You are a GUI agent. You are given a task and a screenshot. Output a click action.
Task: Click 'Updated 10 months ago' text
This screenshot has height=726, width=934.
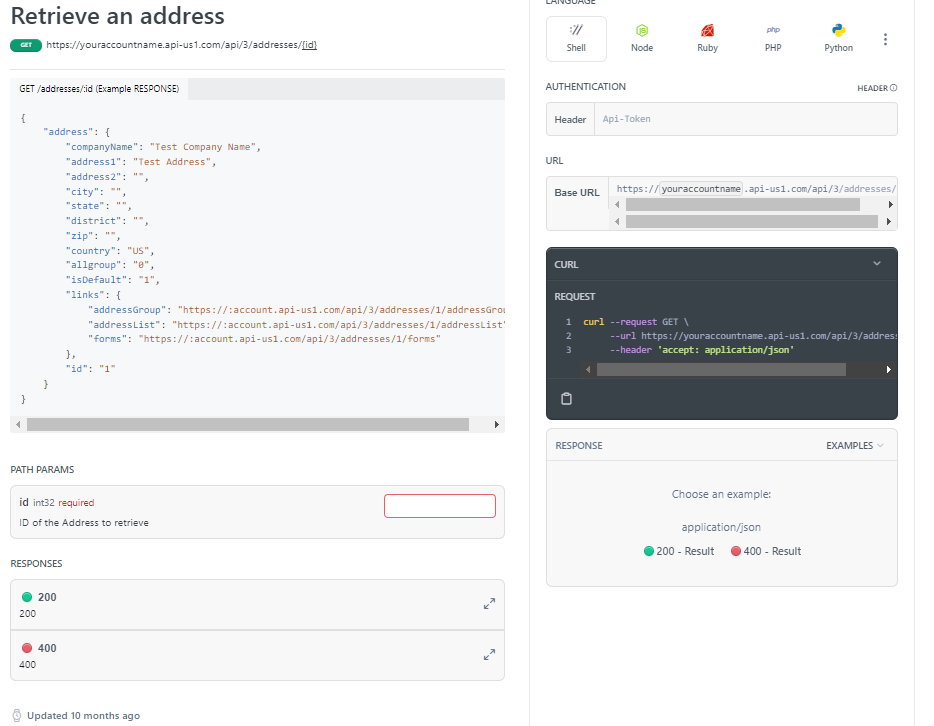click(83, 716)
